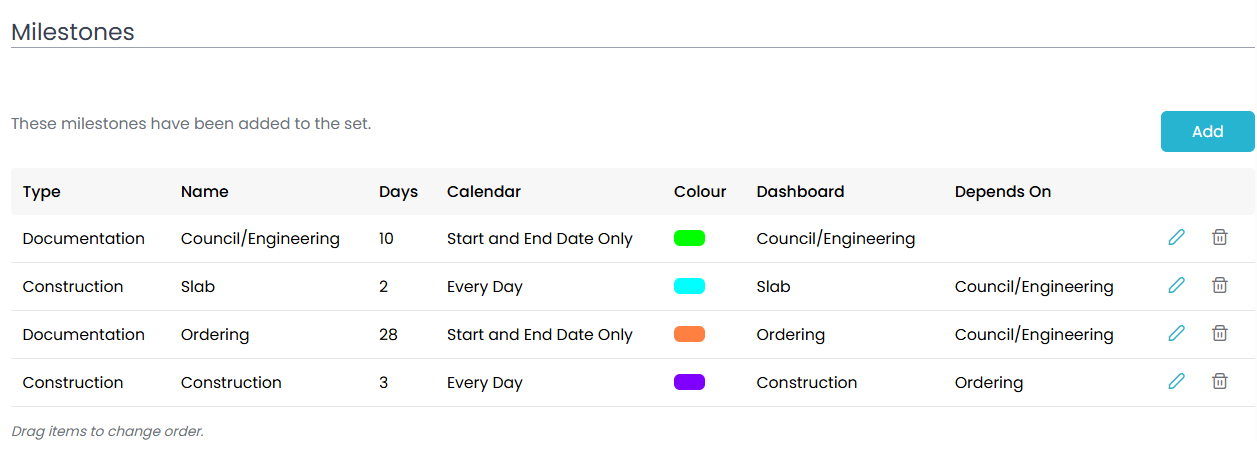The width and height of the screenshot is (1257, 465).
Task: Delete the last row Construction milestone
Action: (1219, 381)
